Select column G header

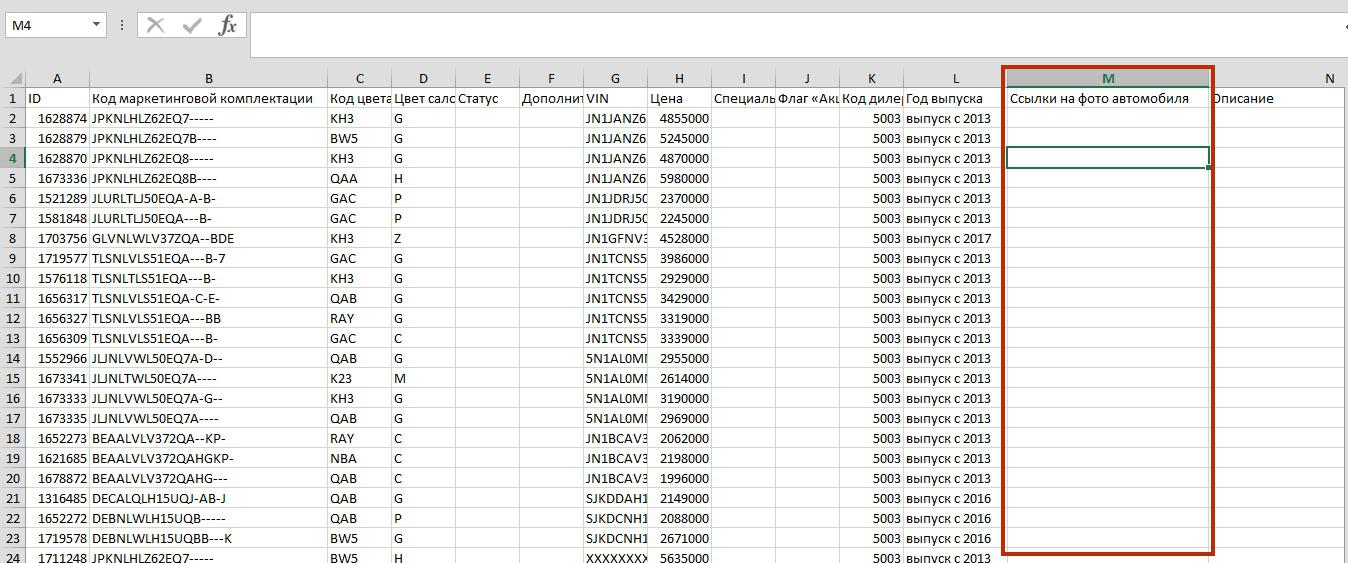pos(615,78)
